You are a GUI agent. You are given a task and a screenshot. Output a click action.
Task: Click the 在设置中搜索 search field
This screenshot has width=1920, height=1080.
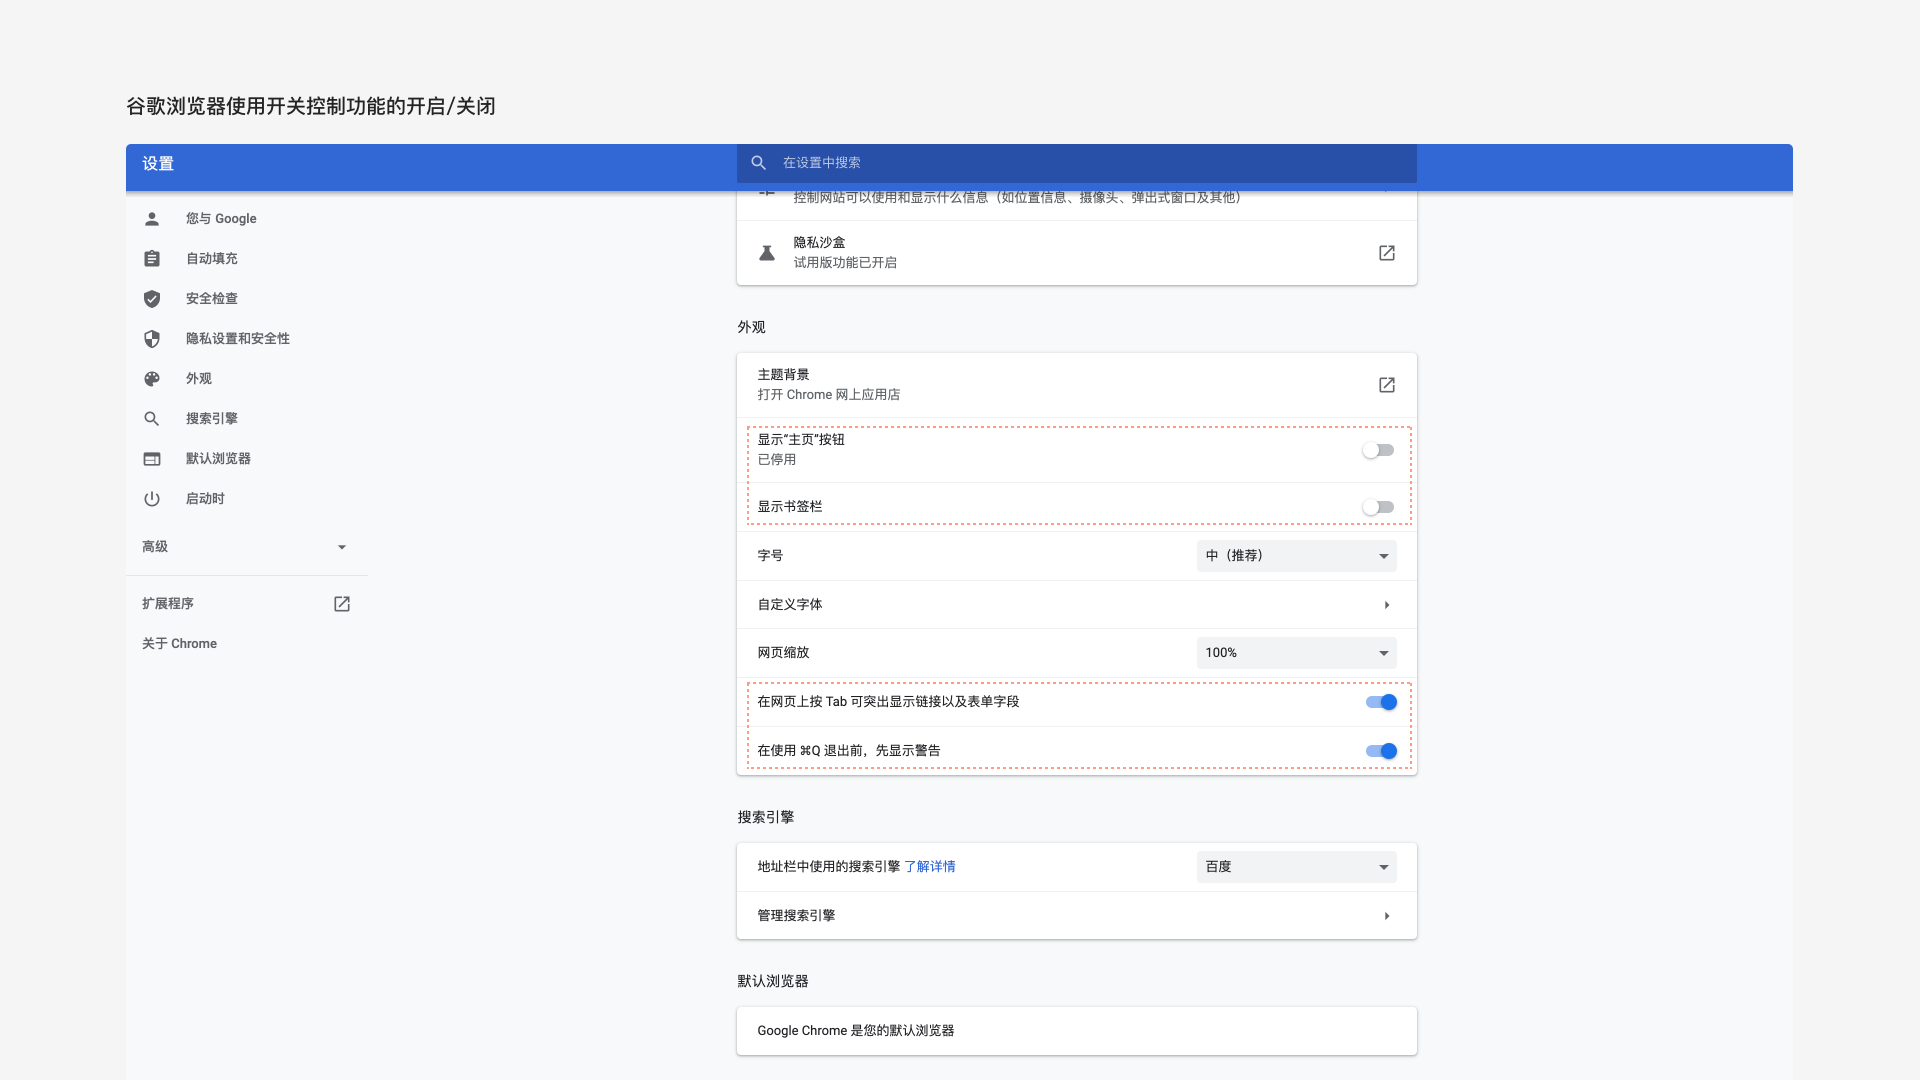(x=1076, y=163)
